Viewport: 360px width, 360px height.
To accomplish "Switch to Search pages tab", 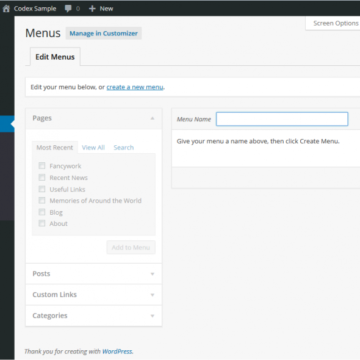I will pos(124,147).
